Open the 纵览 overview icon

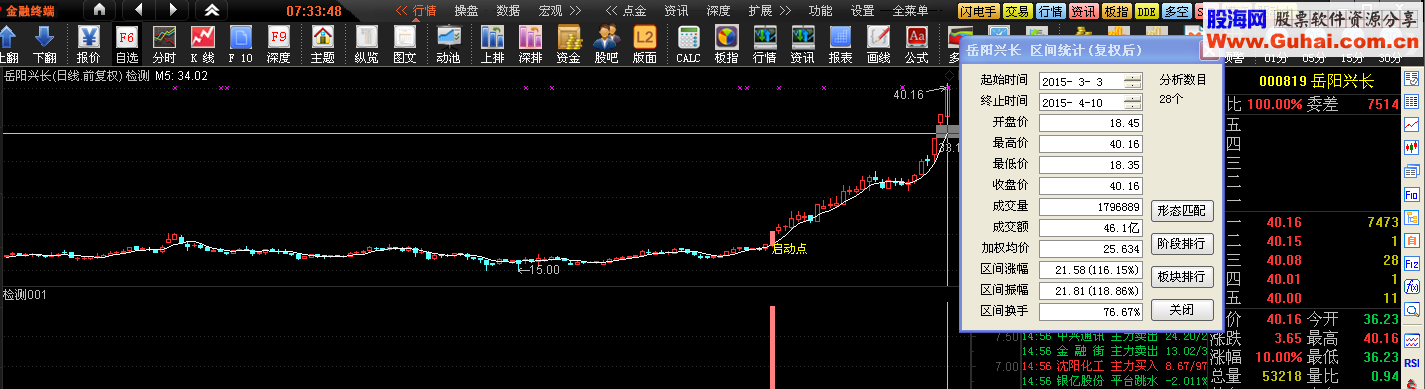[366, 38]
